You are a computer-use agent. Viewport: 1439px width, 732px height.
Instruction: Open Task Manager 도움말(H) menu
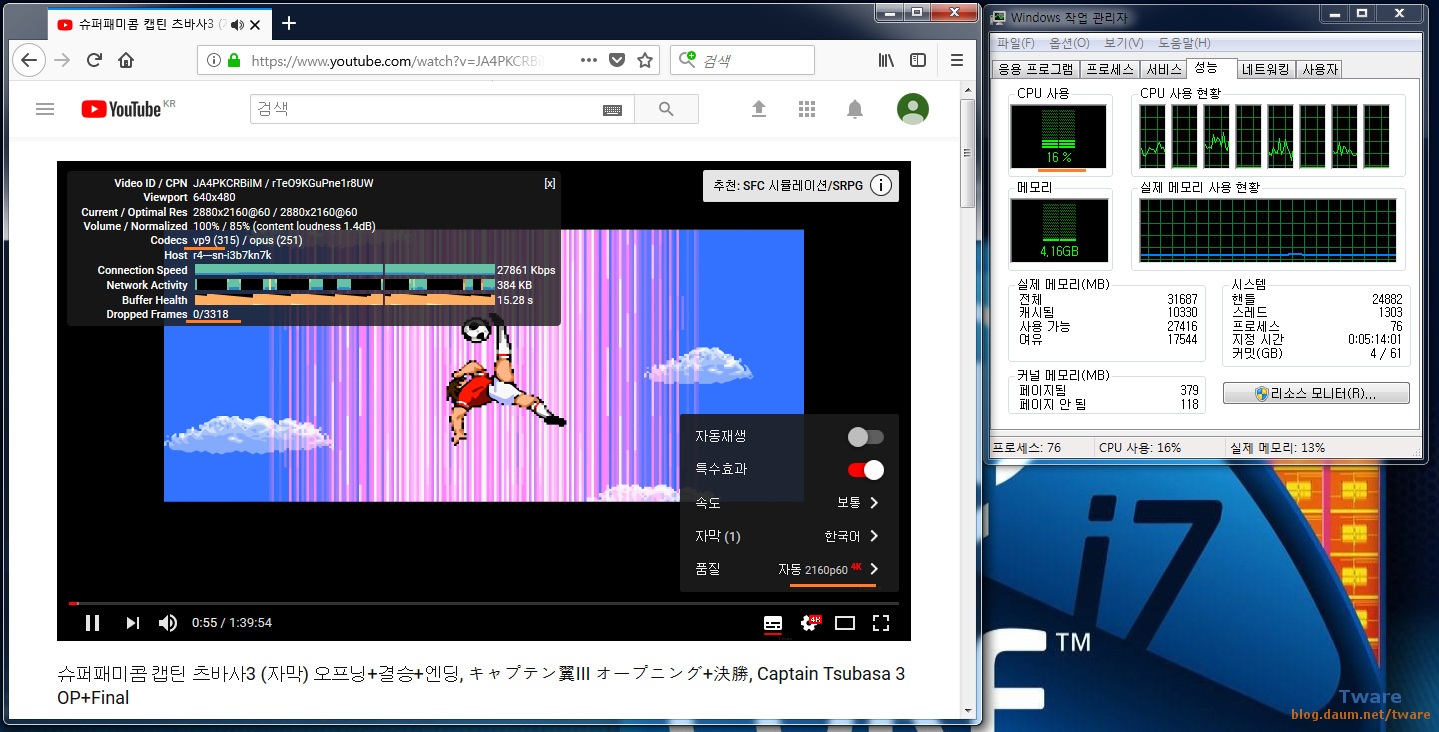[x=1184, y=43]
